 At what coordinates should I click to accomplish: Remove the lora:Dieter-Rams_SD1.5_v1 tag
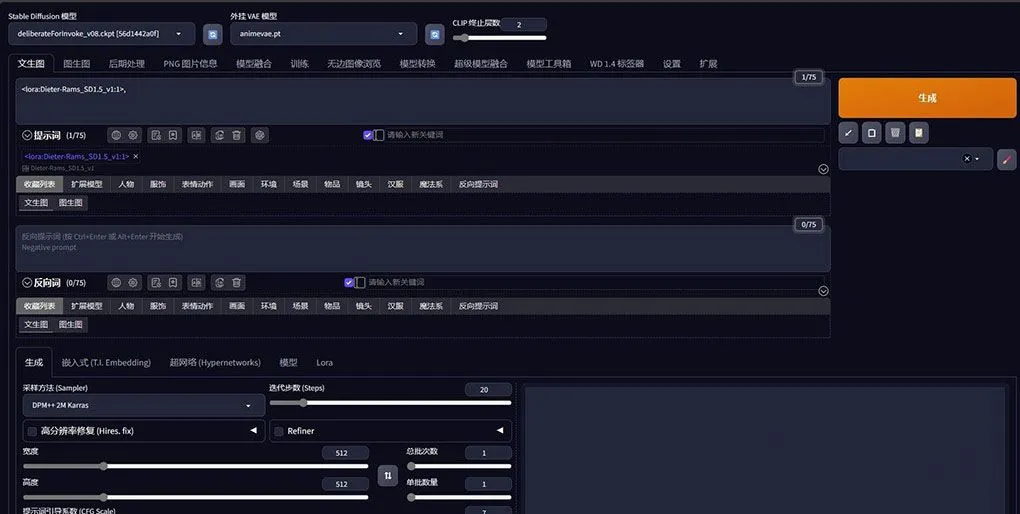point(136,156)
